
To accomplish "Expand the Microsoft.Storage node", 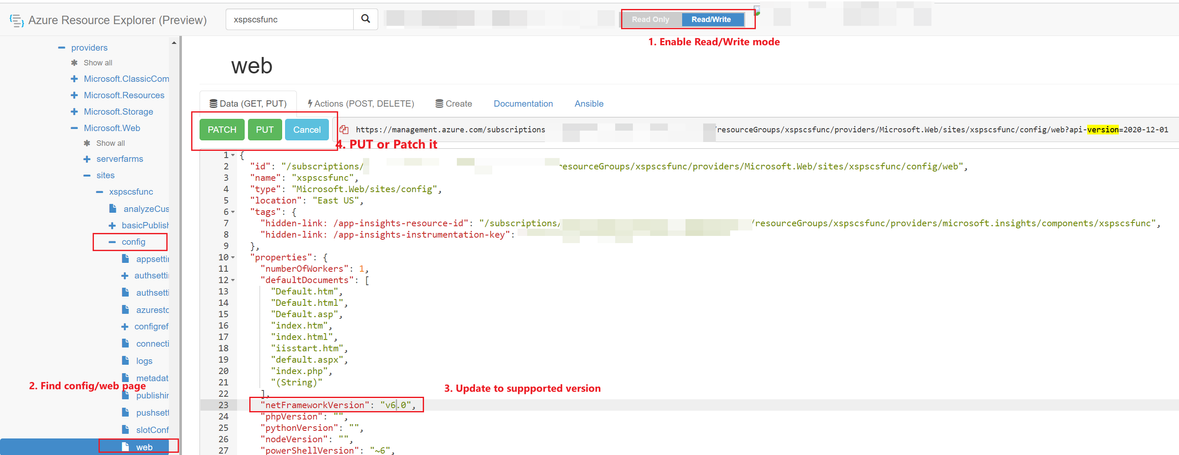I will point(74,112).
